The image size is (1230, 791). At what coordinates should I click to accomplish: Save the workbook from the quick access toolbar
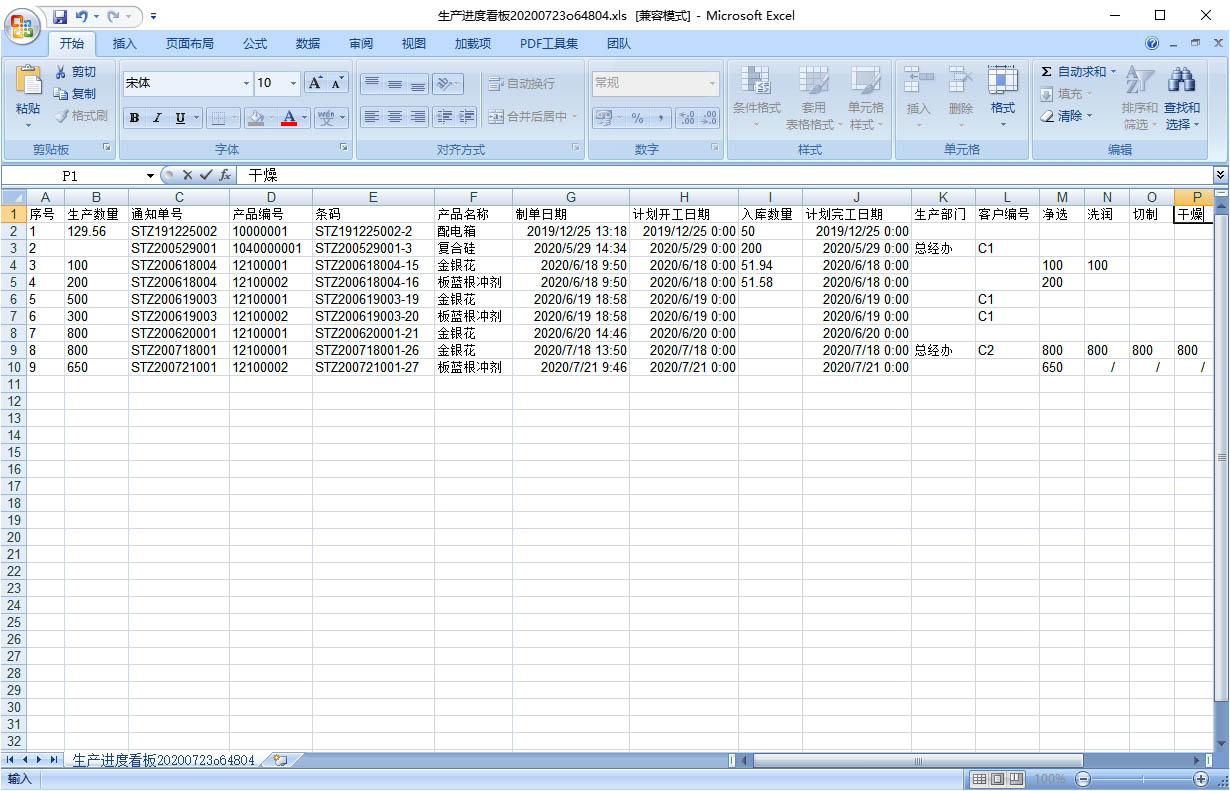coord(60,16)
